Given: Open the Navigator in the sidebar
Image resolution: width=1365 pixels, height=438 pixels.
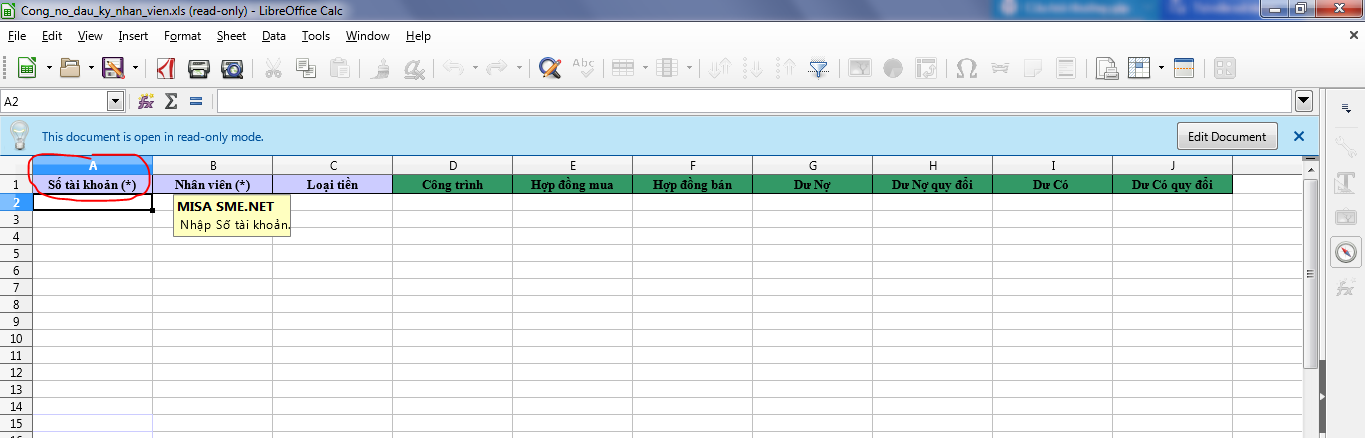Looking at the screenshot, I should (1345, 252).
